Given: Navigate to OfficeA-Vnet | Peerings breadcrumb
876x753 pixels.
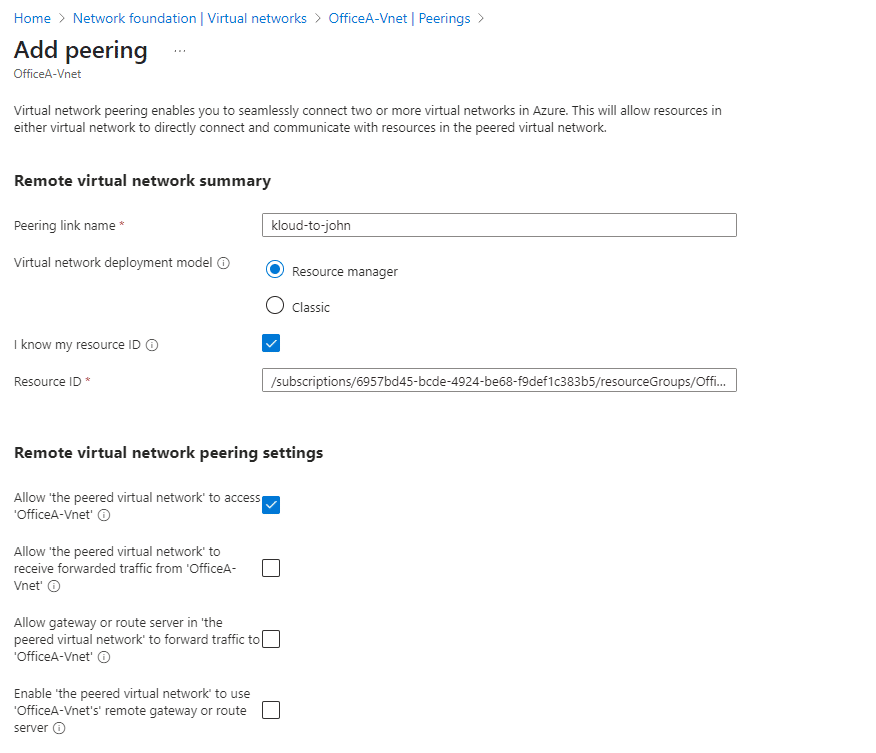Looking at the screenshot, I should point(400,19).
